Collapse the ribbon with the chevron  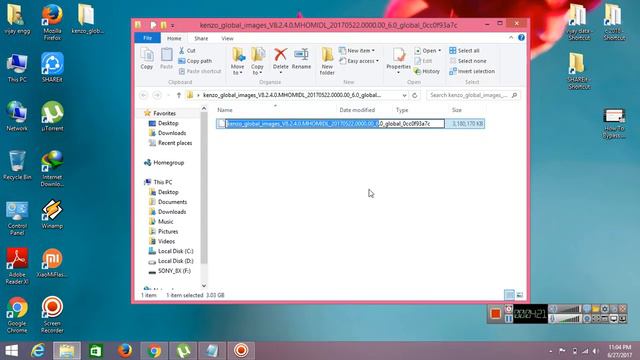[x=511, y=38]
